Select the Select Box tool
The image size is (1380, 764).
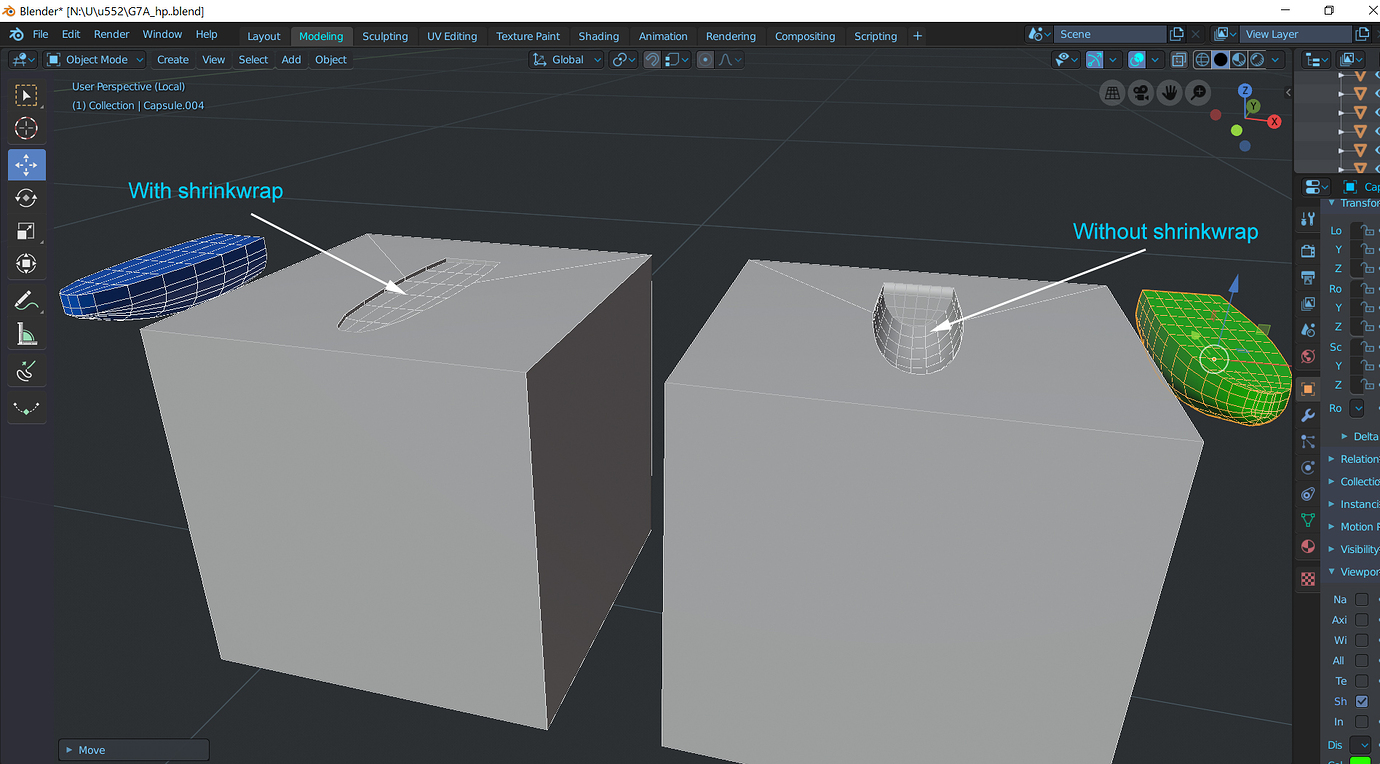click(26, 96)
